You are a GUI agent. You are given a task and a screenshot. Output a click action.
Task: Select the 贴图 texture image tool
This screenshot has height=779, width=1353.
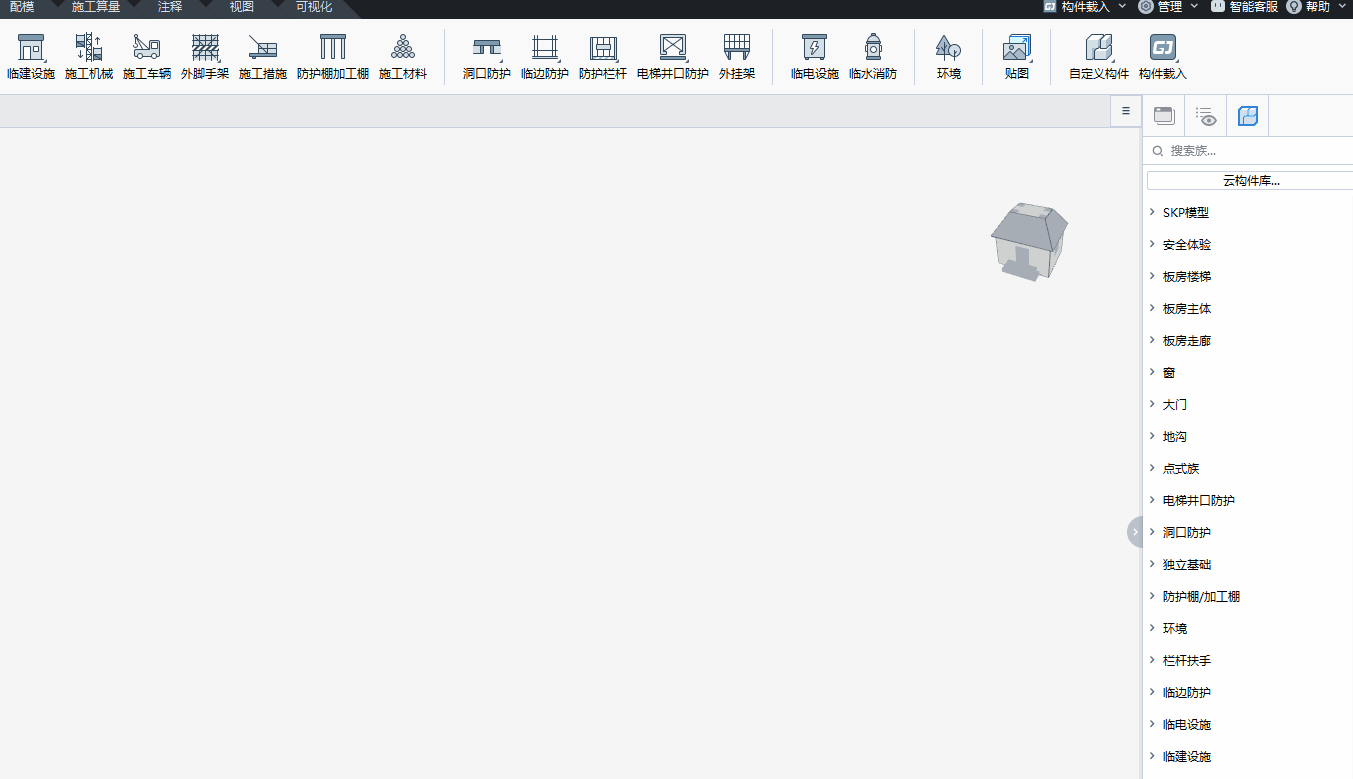click(1017, 57)
